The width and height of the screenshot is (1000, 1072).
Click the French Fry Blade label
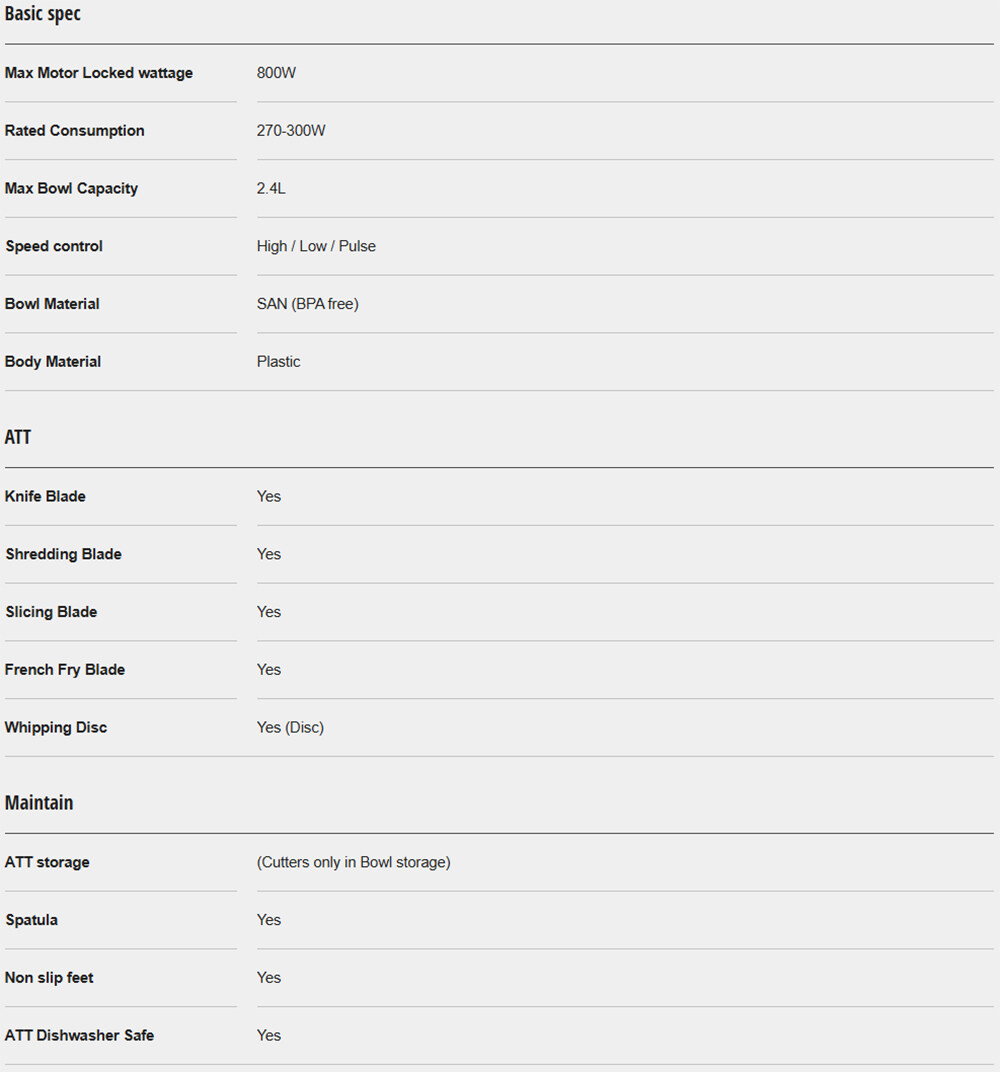(65, 670)
